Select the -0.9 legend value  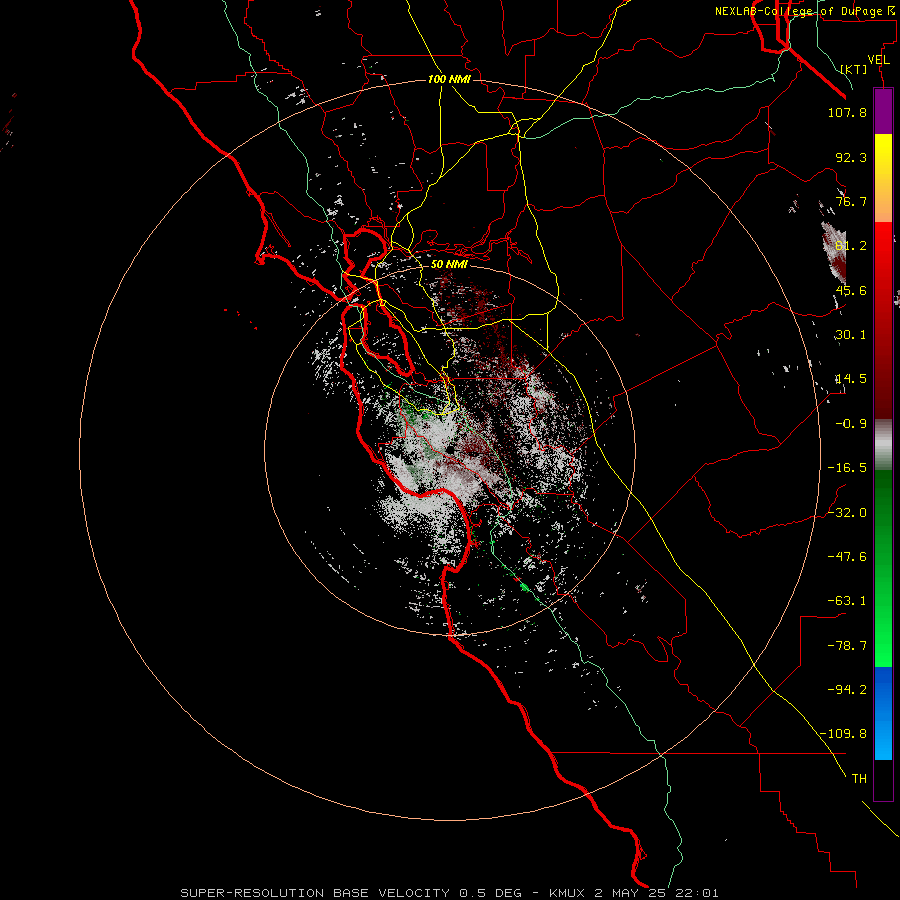851,424
